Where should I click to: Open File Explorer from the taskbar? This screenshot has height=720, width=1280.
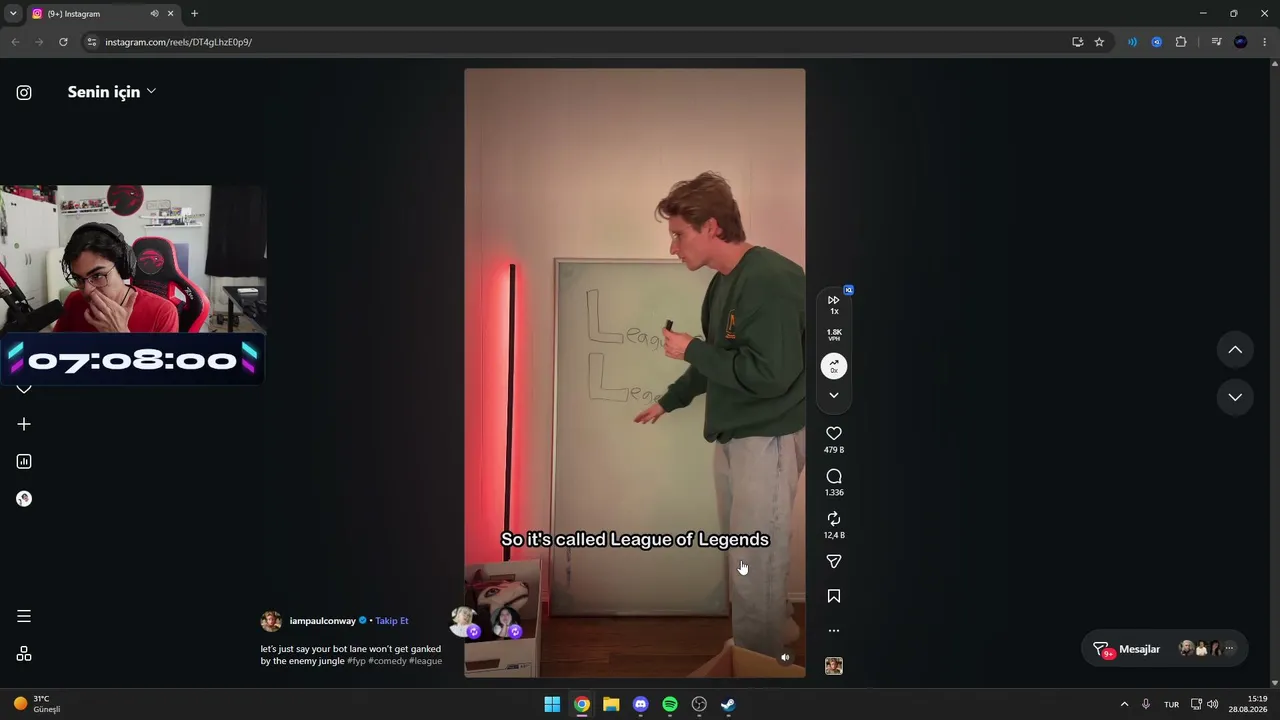click(611, 704)
